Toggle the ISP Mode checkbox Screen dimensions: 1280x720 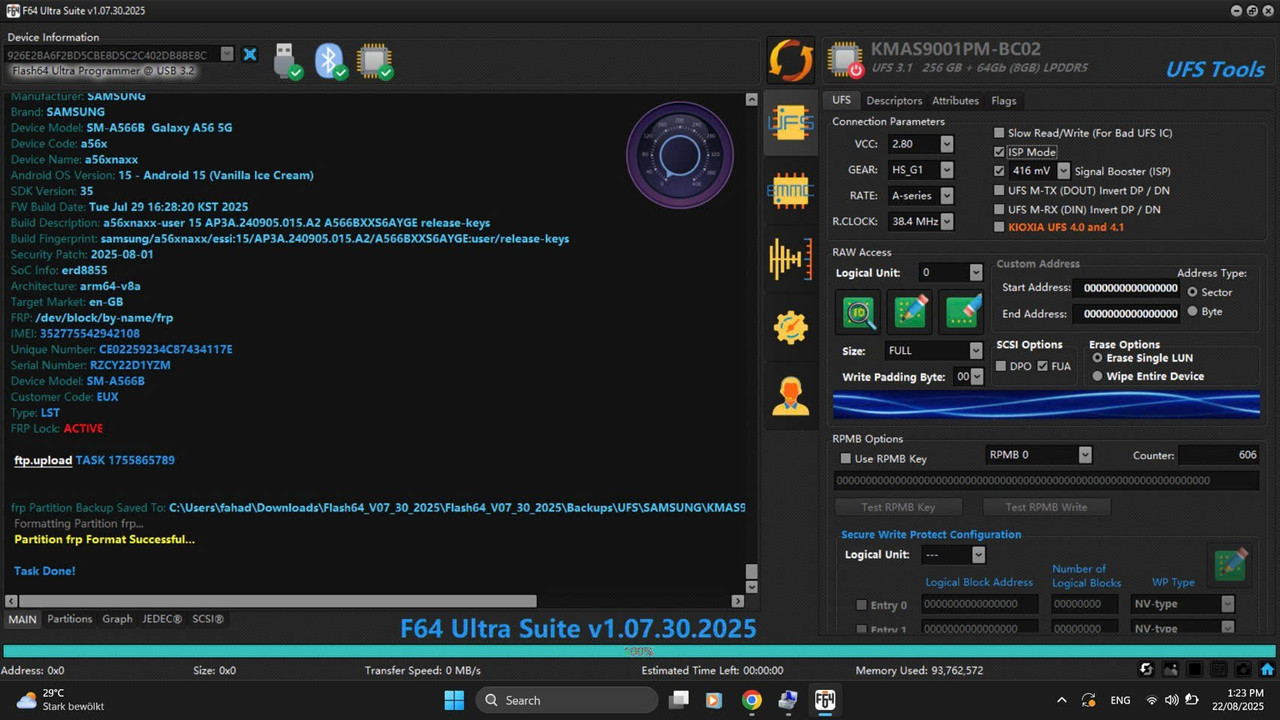pos(1000,152)
